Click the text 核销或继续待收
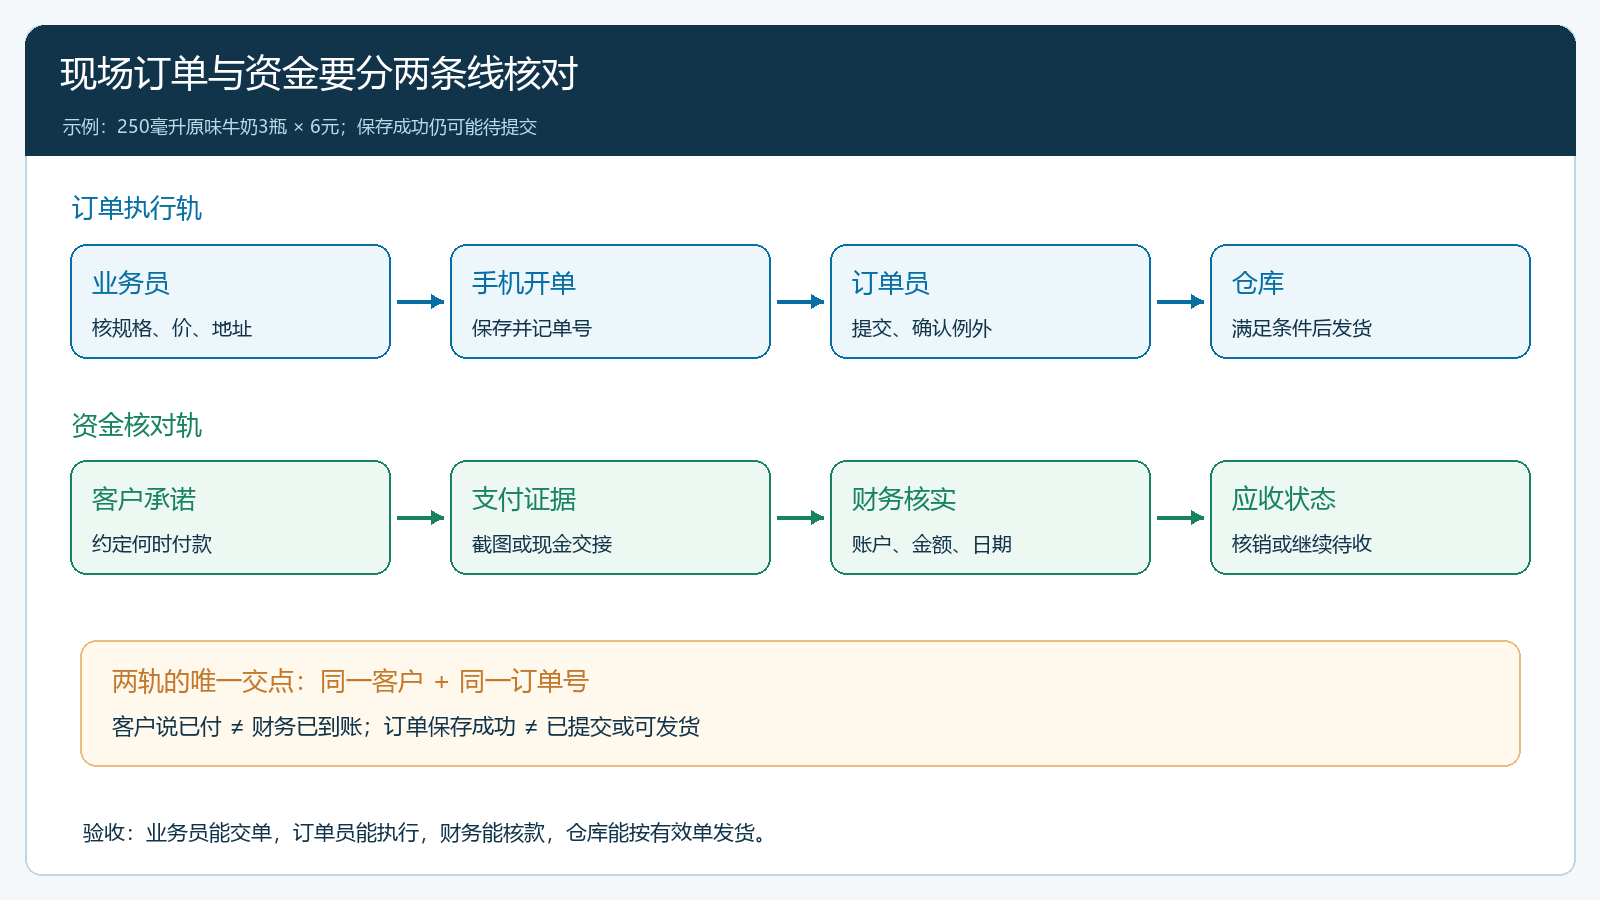Viewport: 1600px width, 900px height. (1302, 544)
